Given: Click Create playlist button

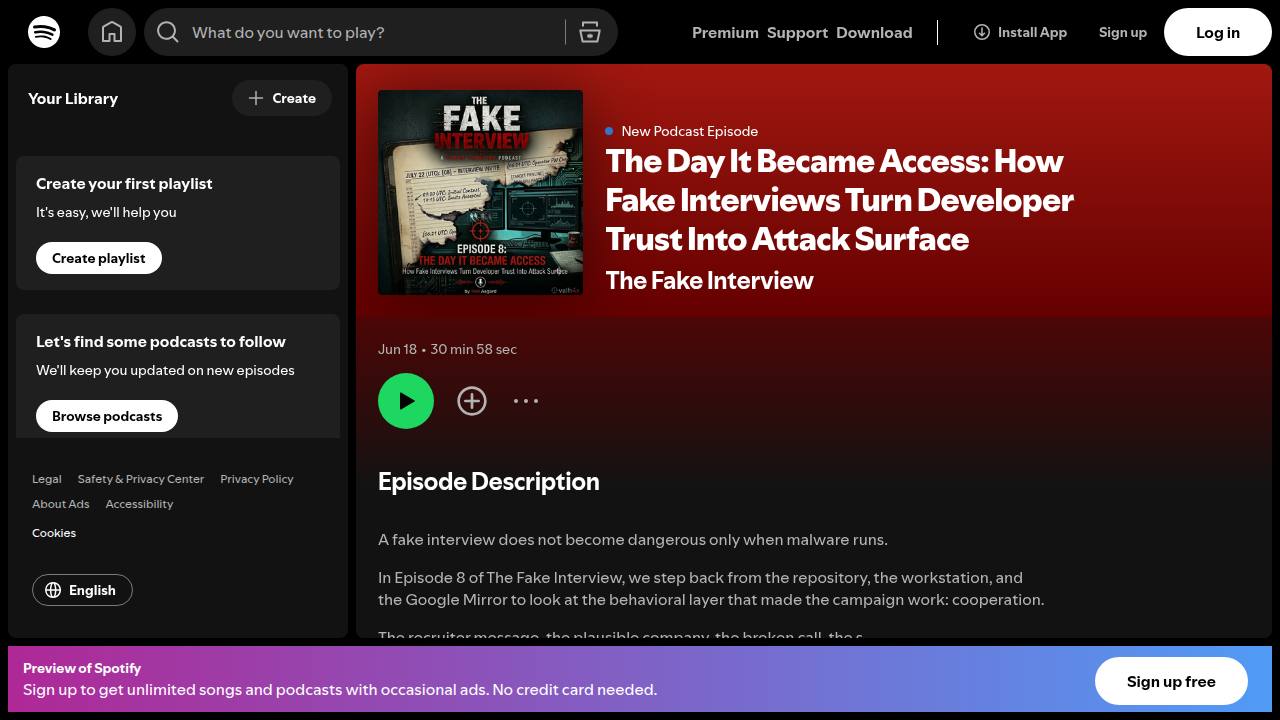Looking at the screenshot, I should [99, 258].
